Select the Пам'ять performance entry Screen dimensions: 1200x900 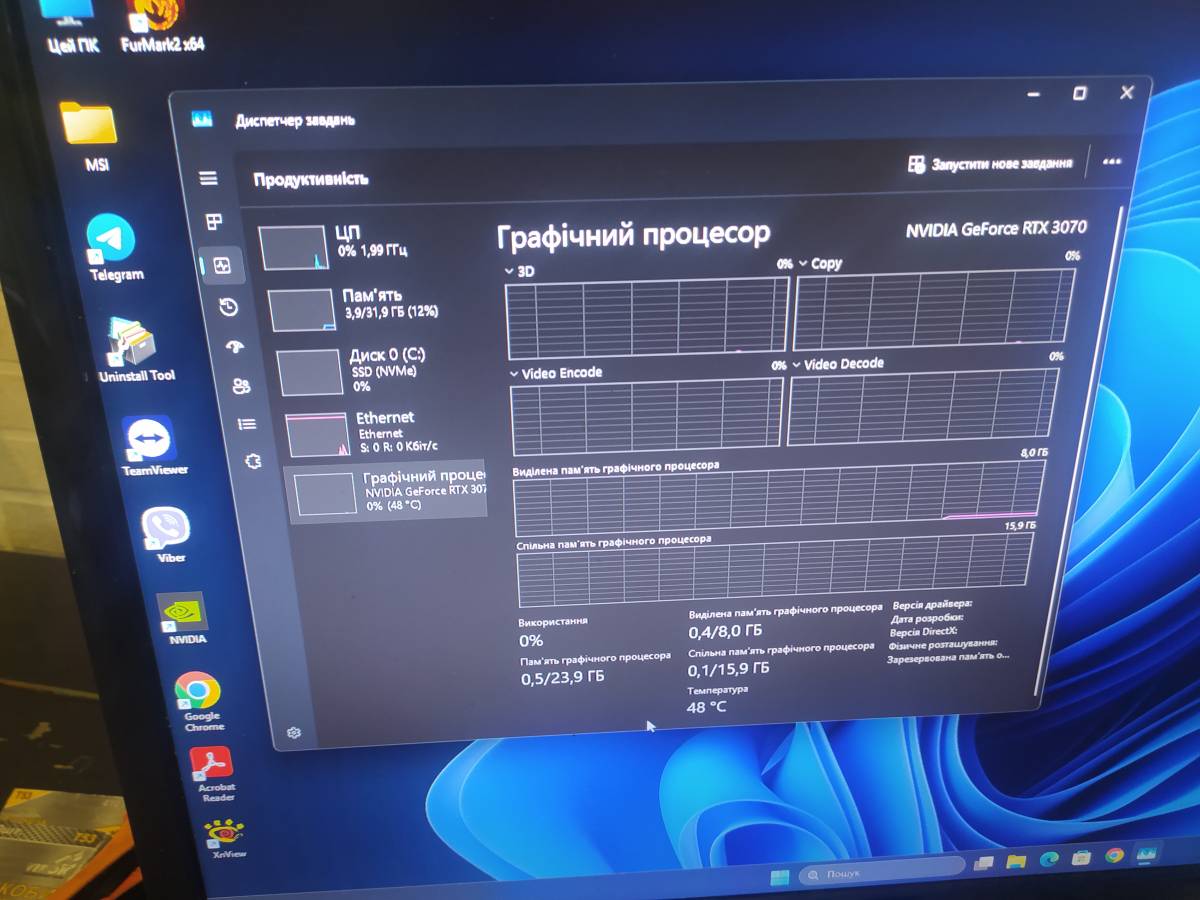(368, 309)
